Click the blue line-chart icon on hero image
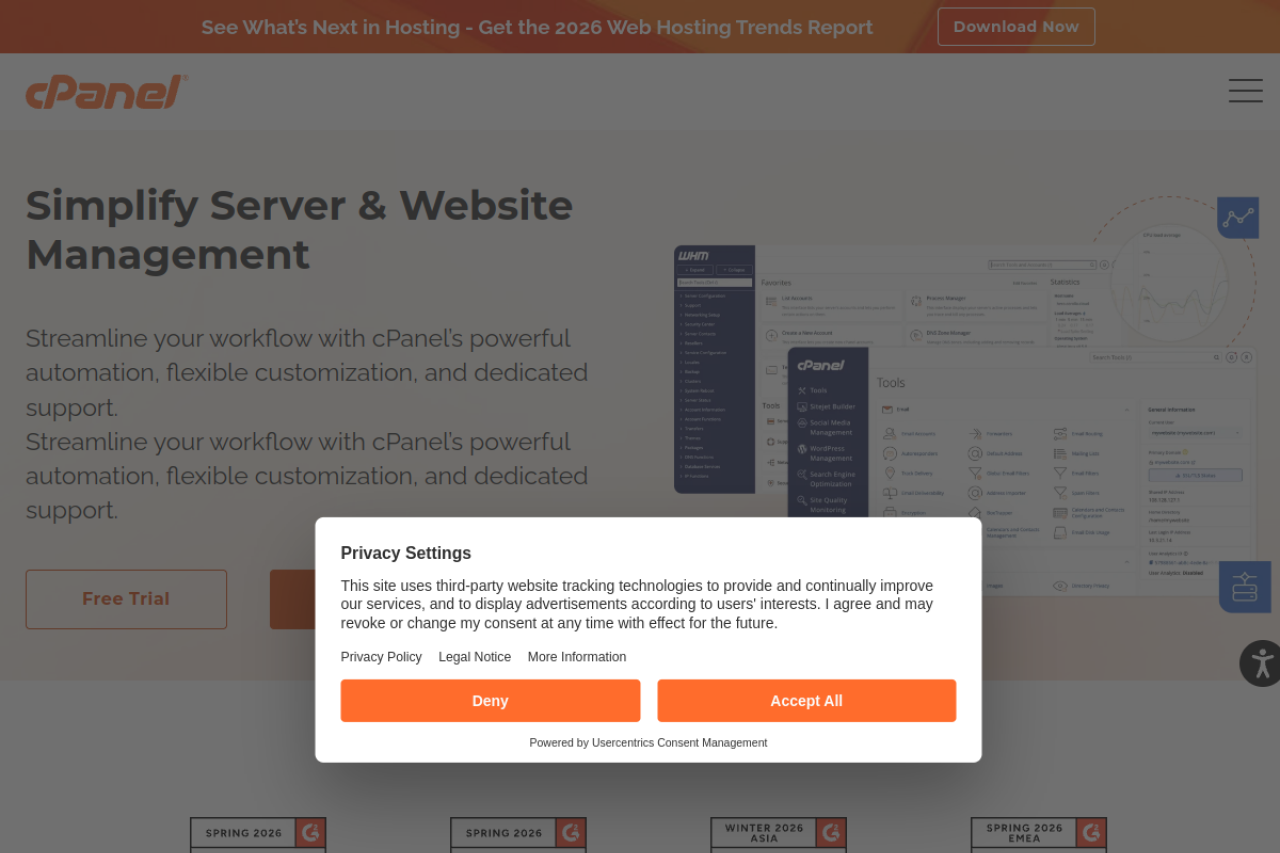The image size is (1280, 853). [x=1238, y=217]
